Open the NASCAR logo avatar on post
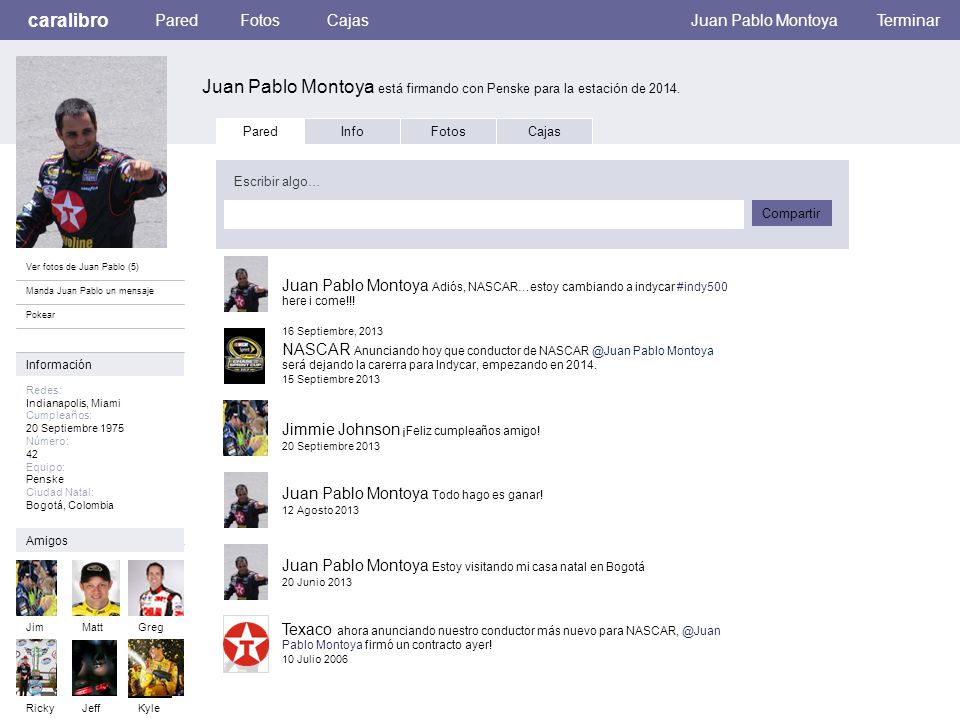 (x=244, y=356)
